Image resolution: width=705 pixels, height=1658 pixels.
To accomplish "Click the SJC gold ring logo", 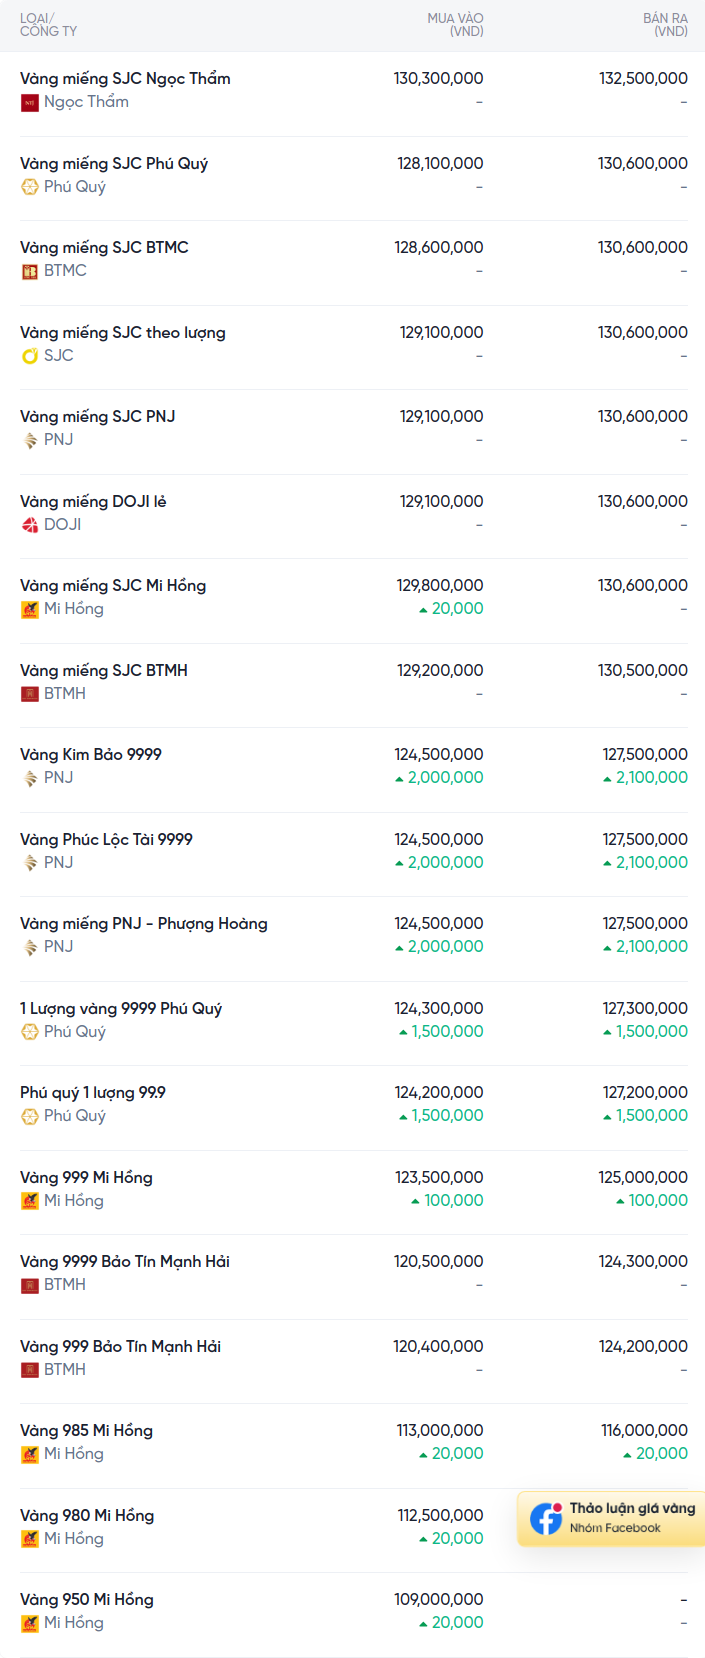I will tap(30, 356).
